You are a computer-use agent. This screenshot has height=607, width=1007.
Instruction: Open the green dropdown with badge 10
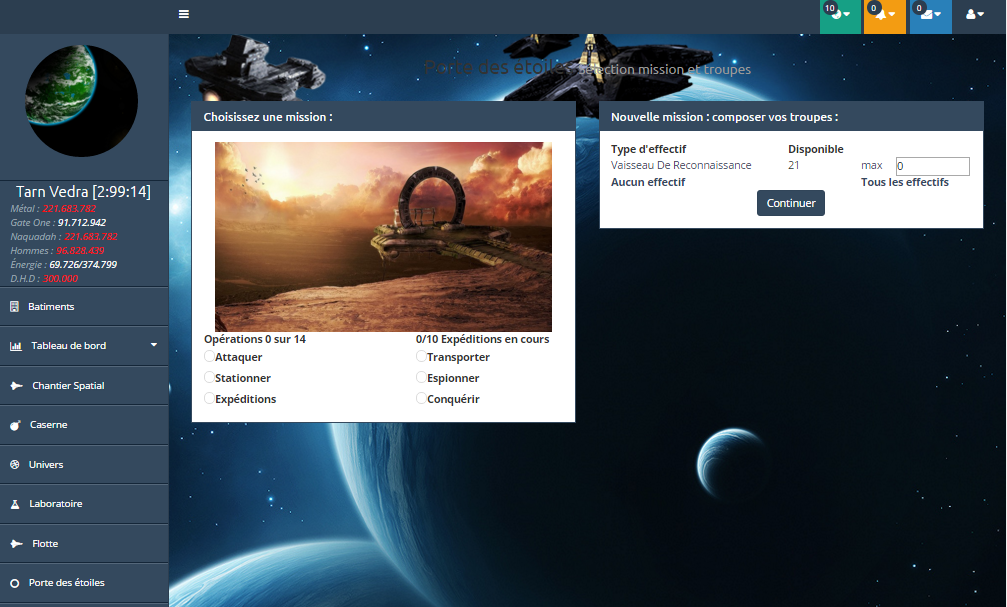pos(840,17)
